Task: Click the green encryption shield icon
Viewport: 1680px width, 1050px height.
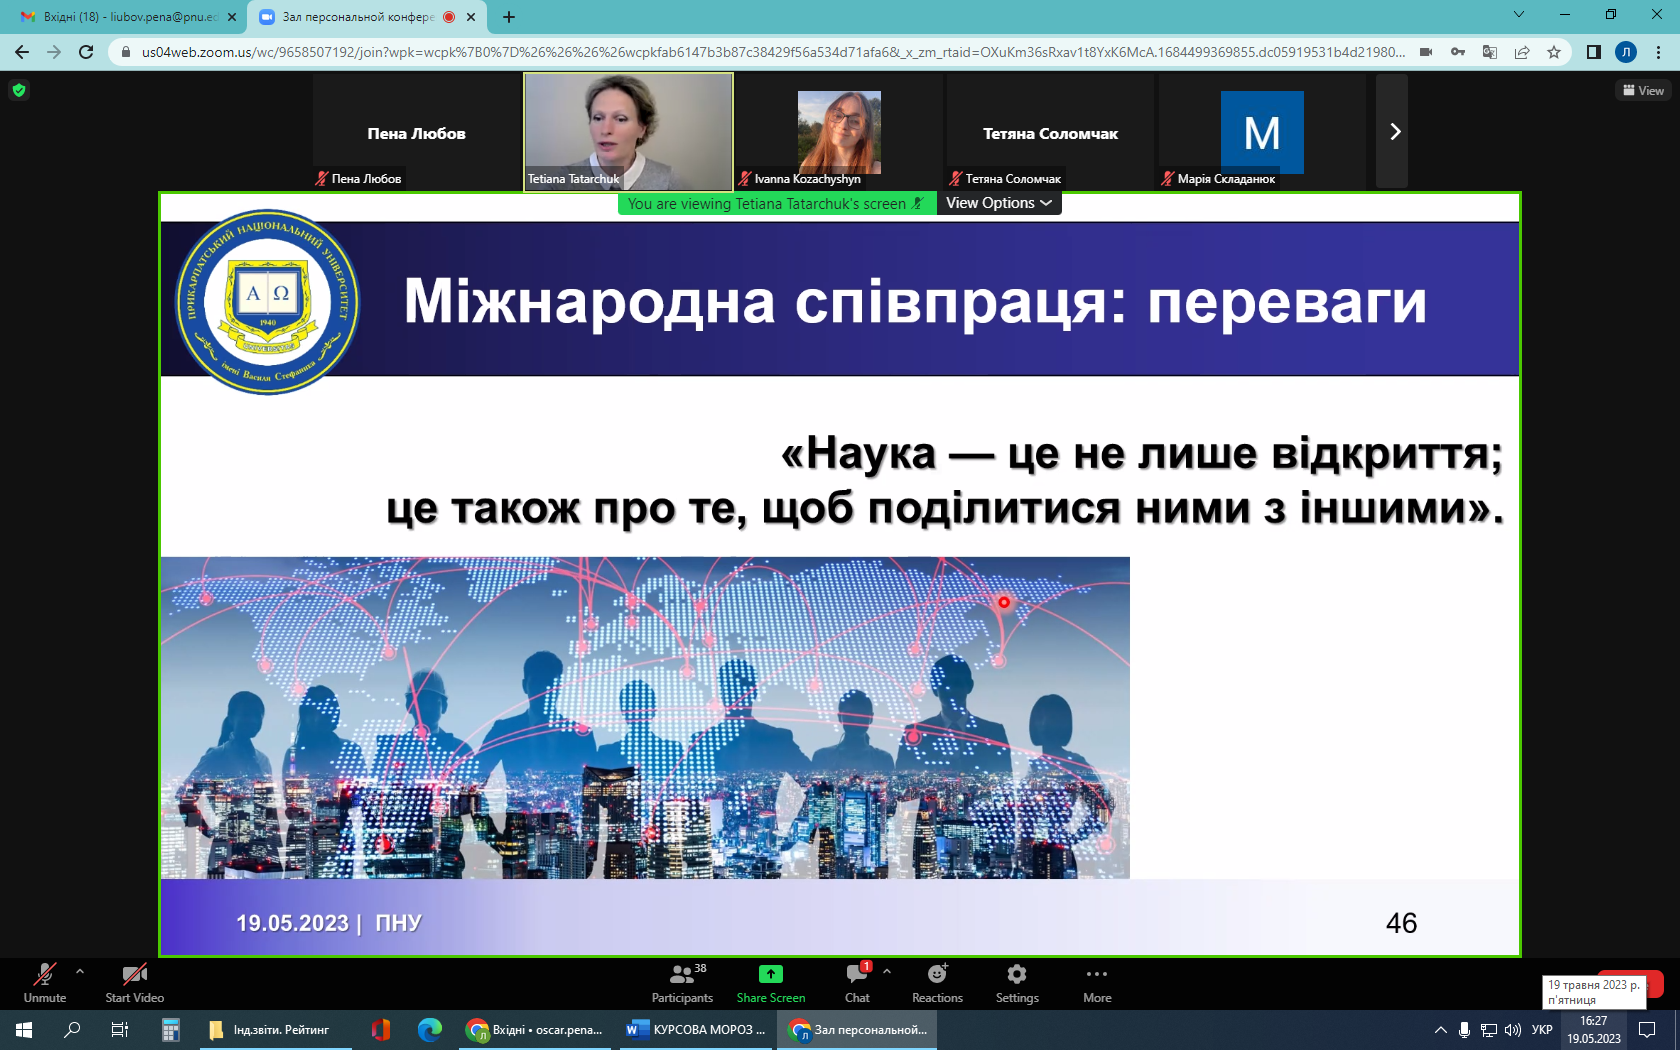Action: click(19, 90)
